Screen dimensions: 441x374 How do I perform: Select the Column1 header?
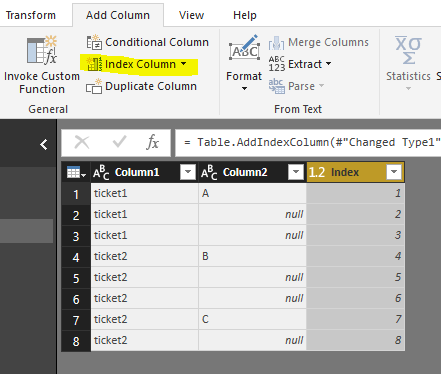(137, 172)
